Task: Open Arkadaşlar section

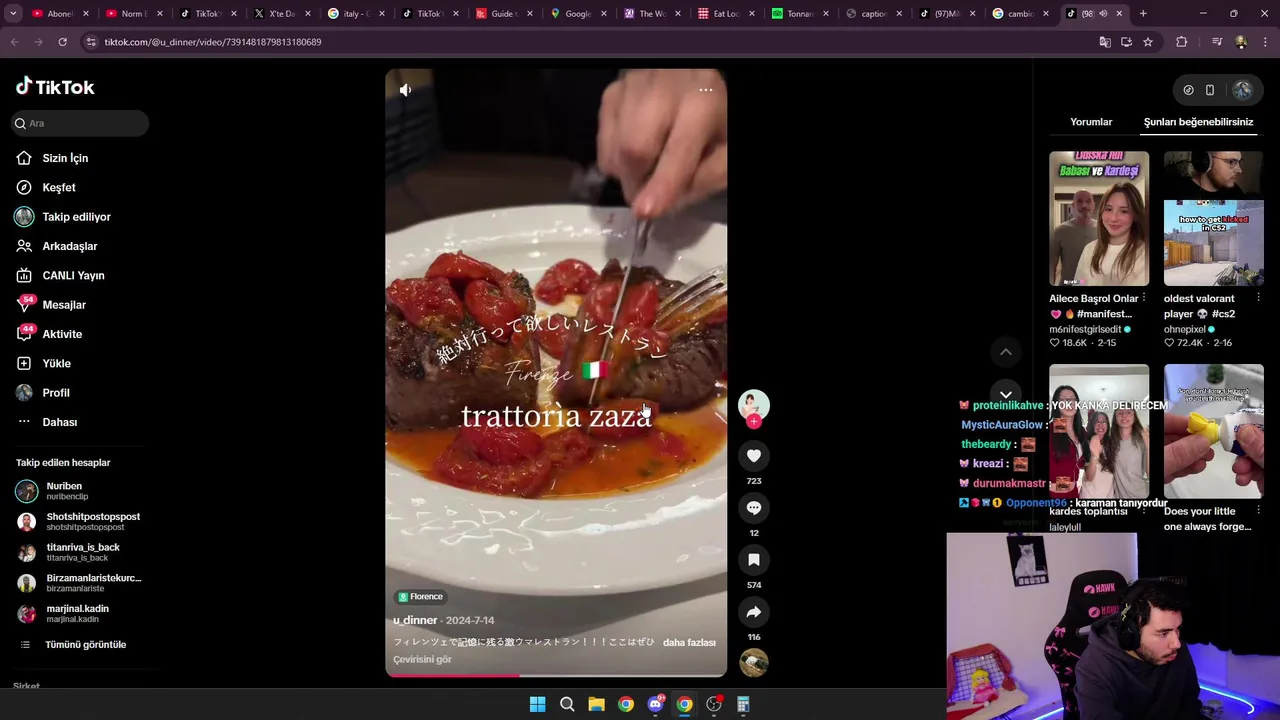Action: (x=69, y=246)
